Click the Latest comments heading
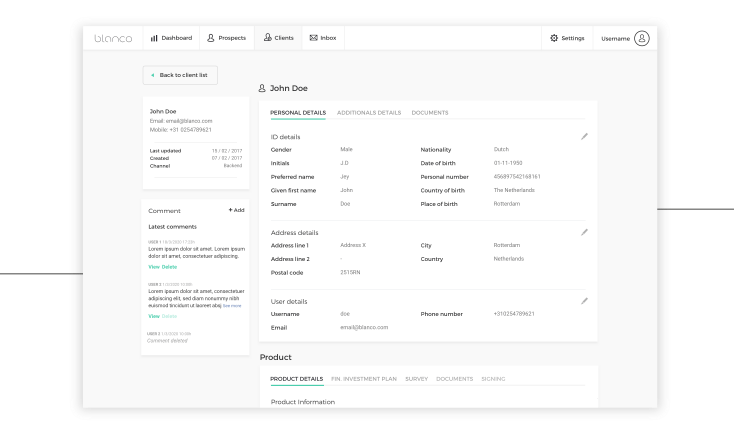This screenshot has height=428, width=734. point(172,227)
